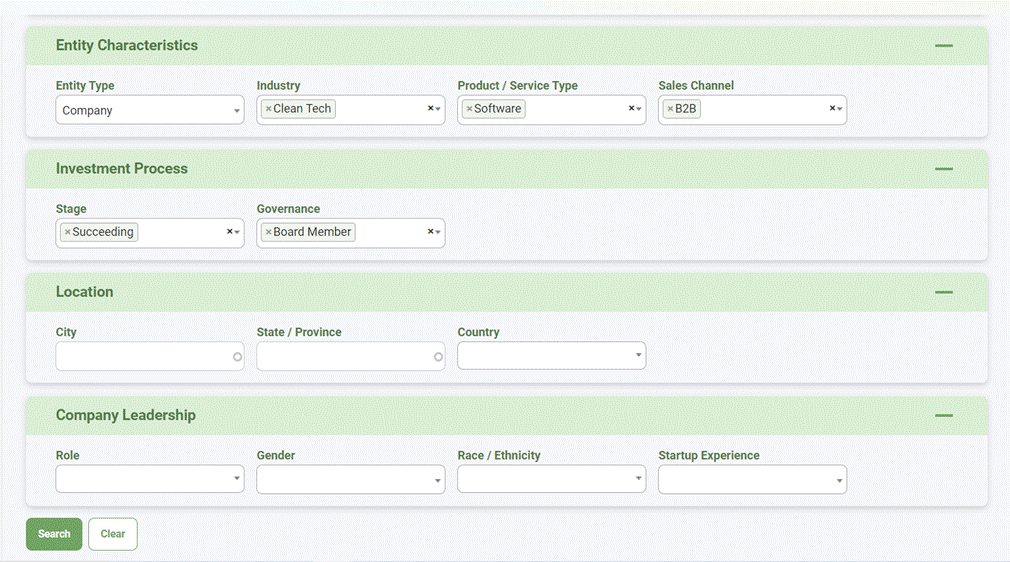Open the Governance dropdown arrow

pos(438,232)
